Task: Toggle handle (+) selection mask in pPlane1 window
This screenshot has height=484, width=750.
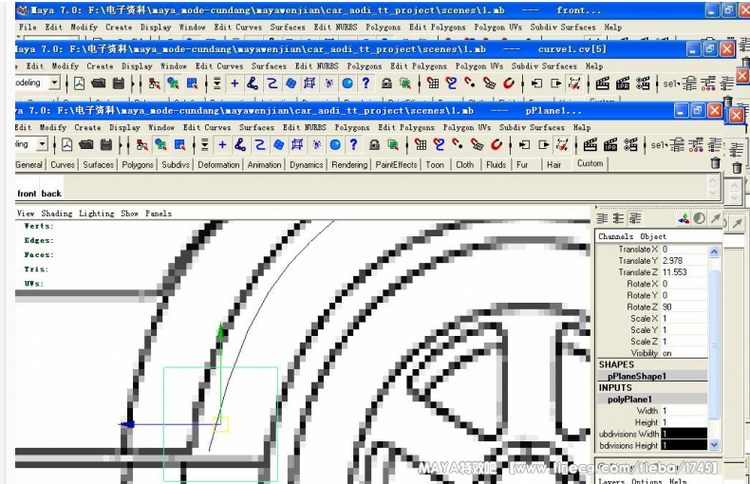Action: pos(222,144)
